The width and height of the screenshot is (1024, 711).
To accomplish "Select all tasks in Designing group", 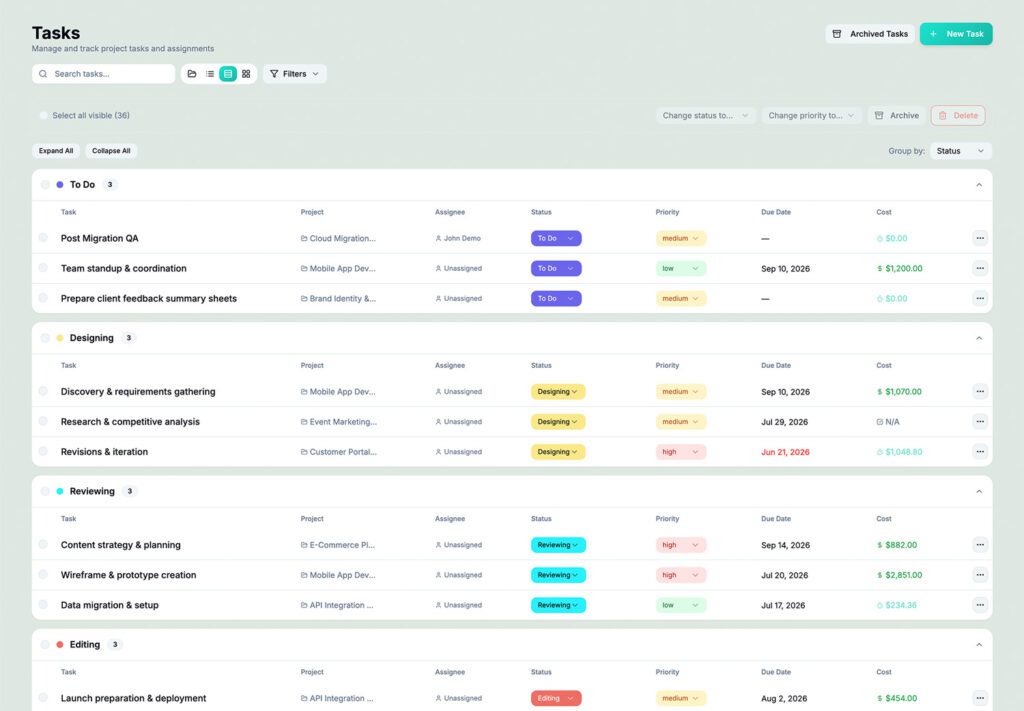I will click(x=45, y=338).
